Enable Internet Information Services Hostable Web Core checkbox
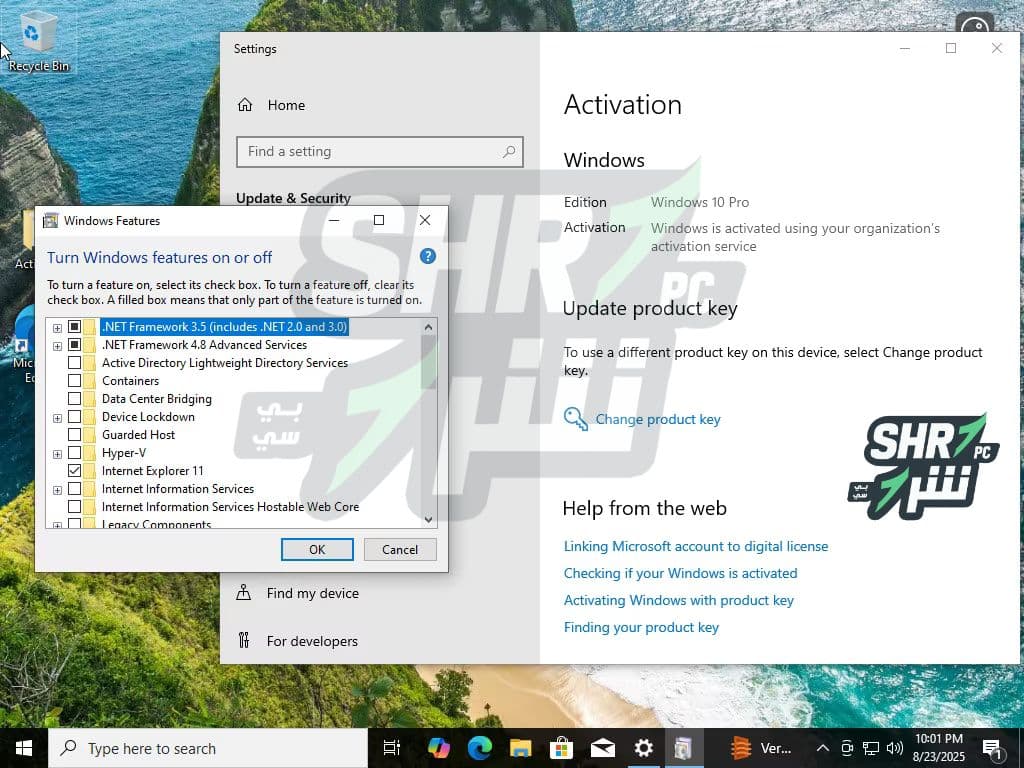The width and height of the screenshot is (1024, 768). (74, 506)
